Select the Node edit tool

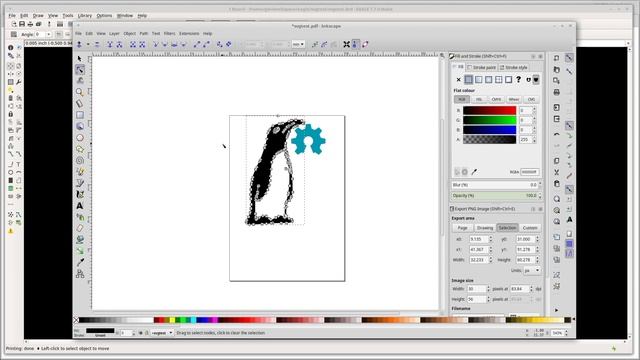[x=80, y=70]
